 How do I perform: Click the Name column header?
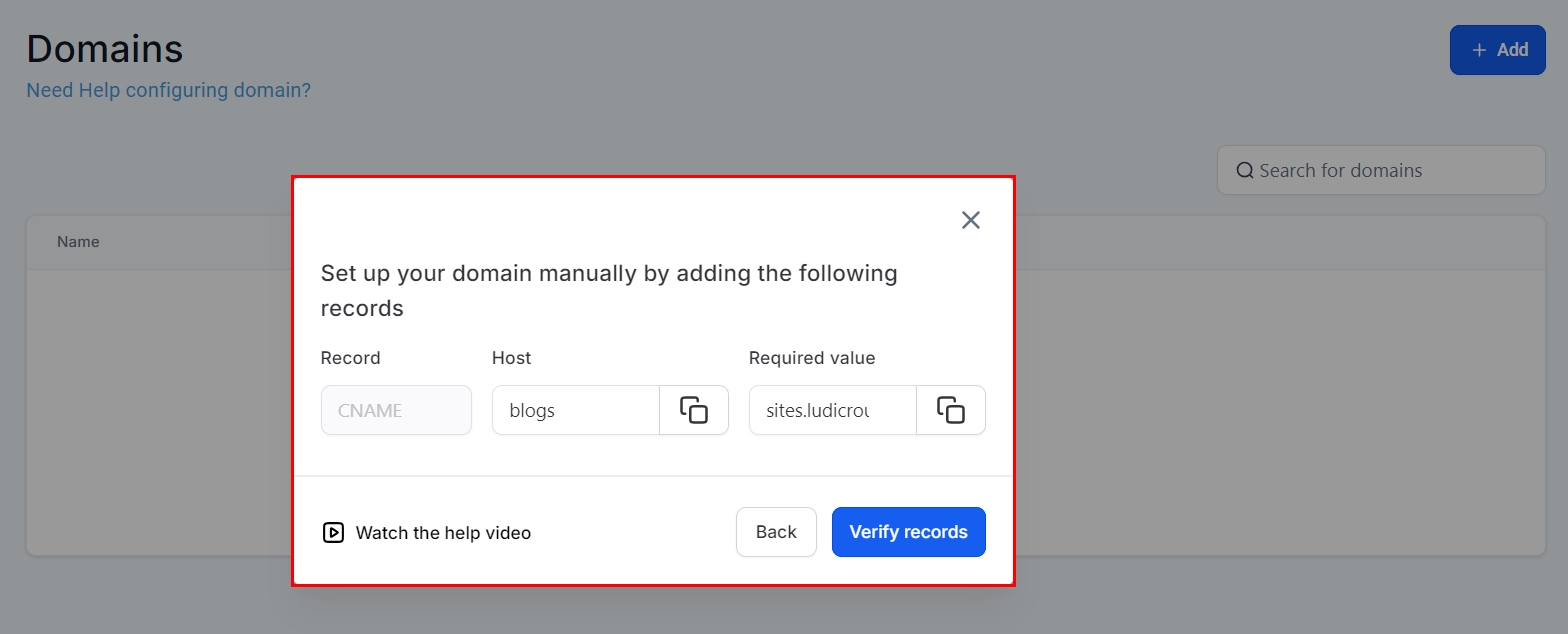tap(78, 242)
